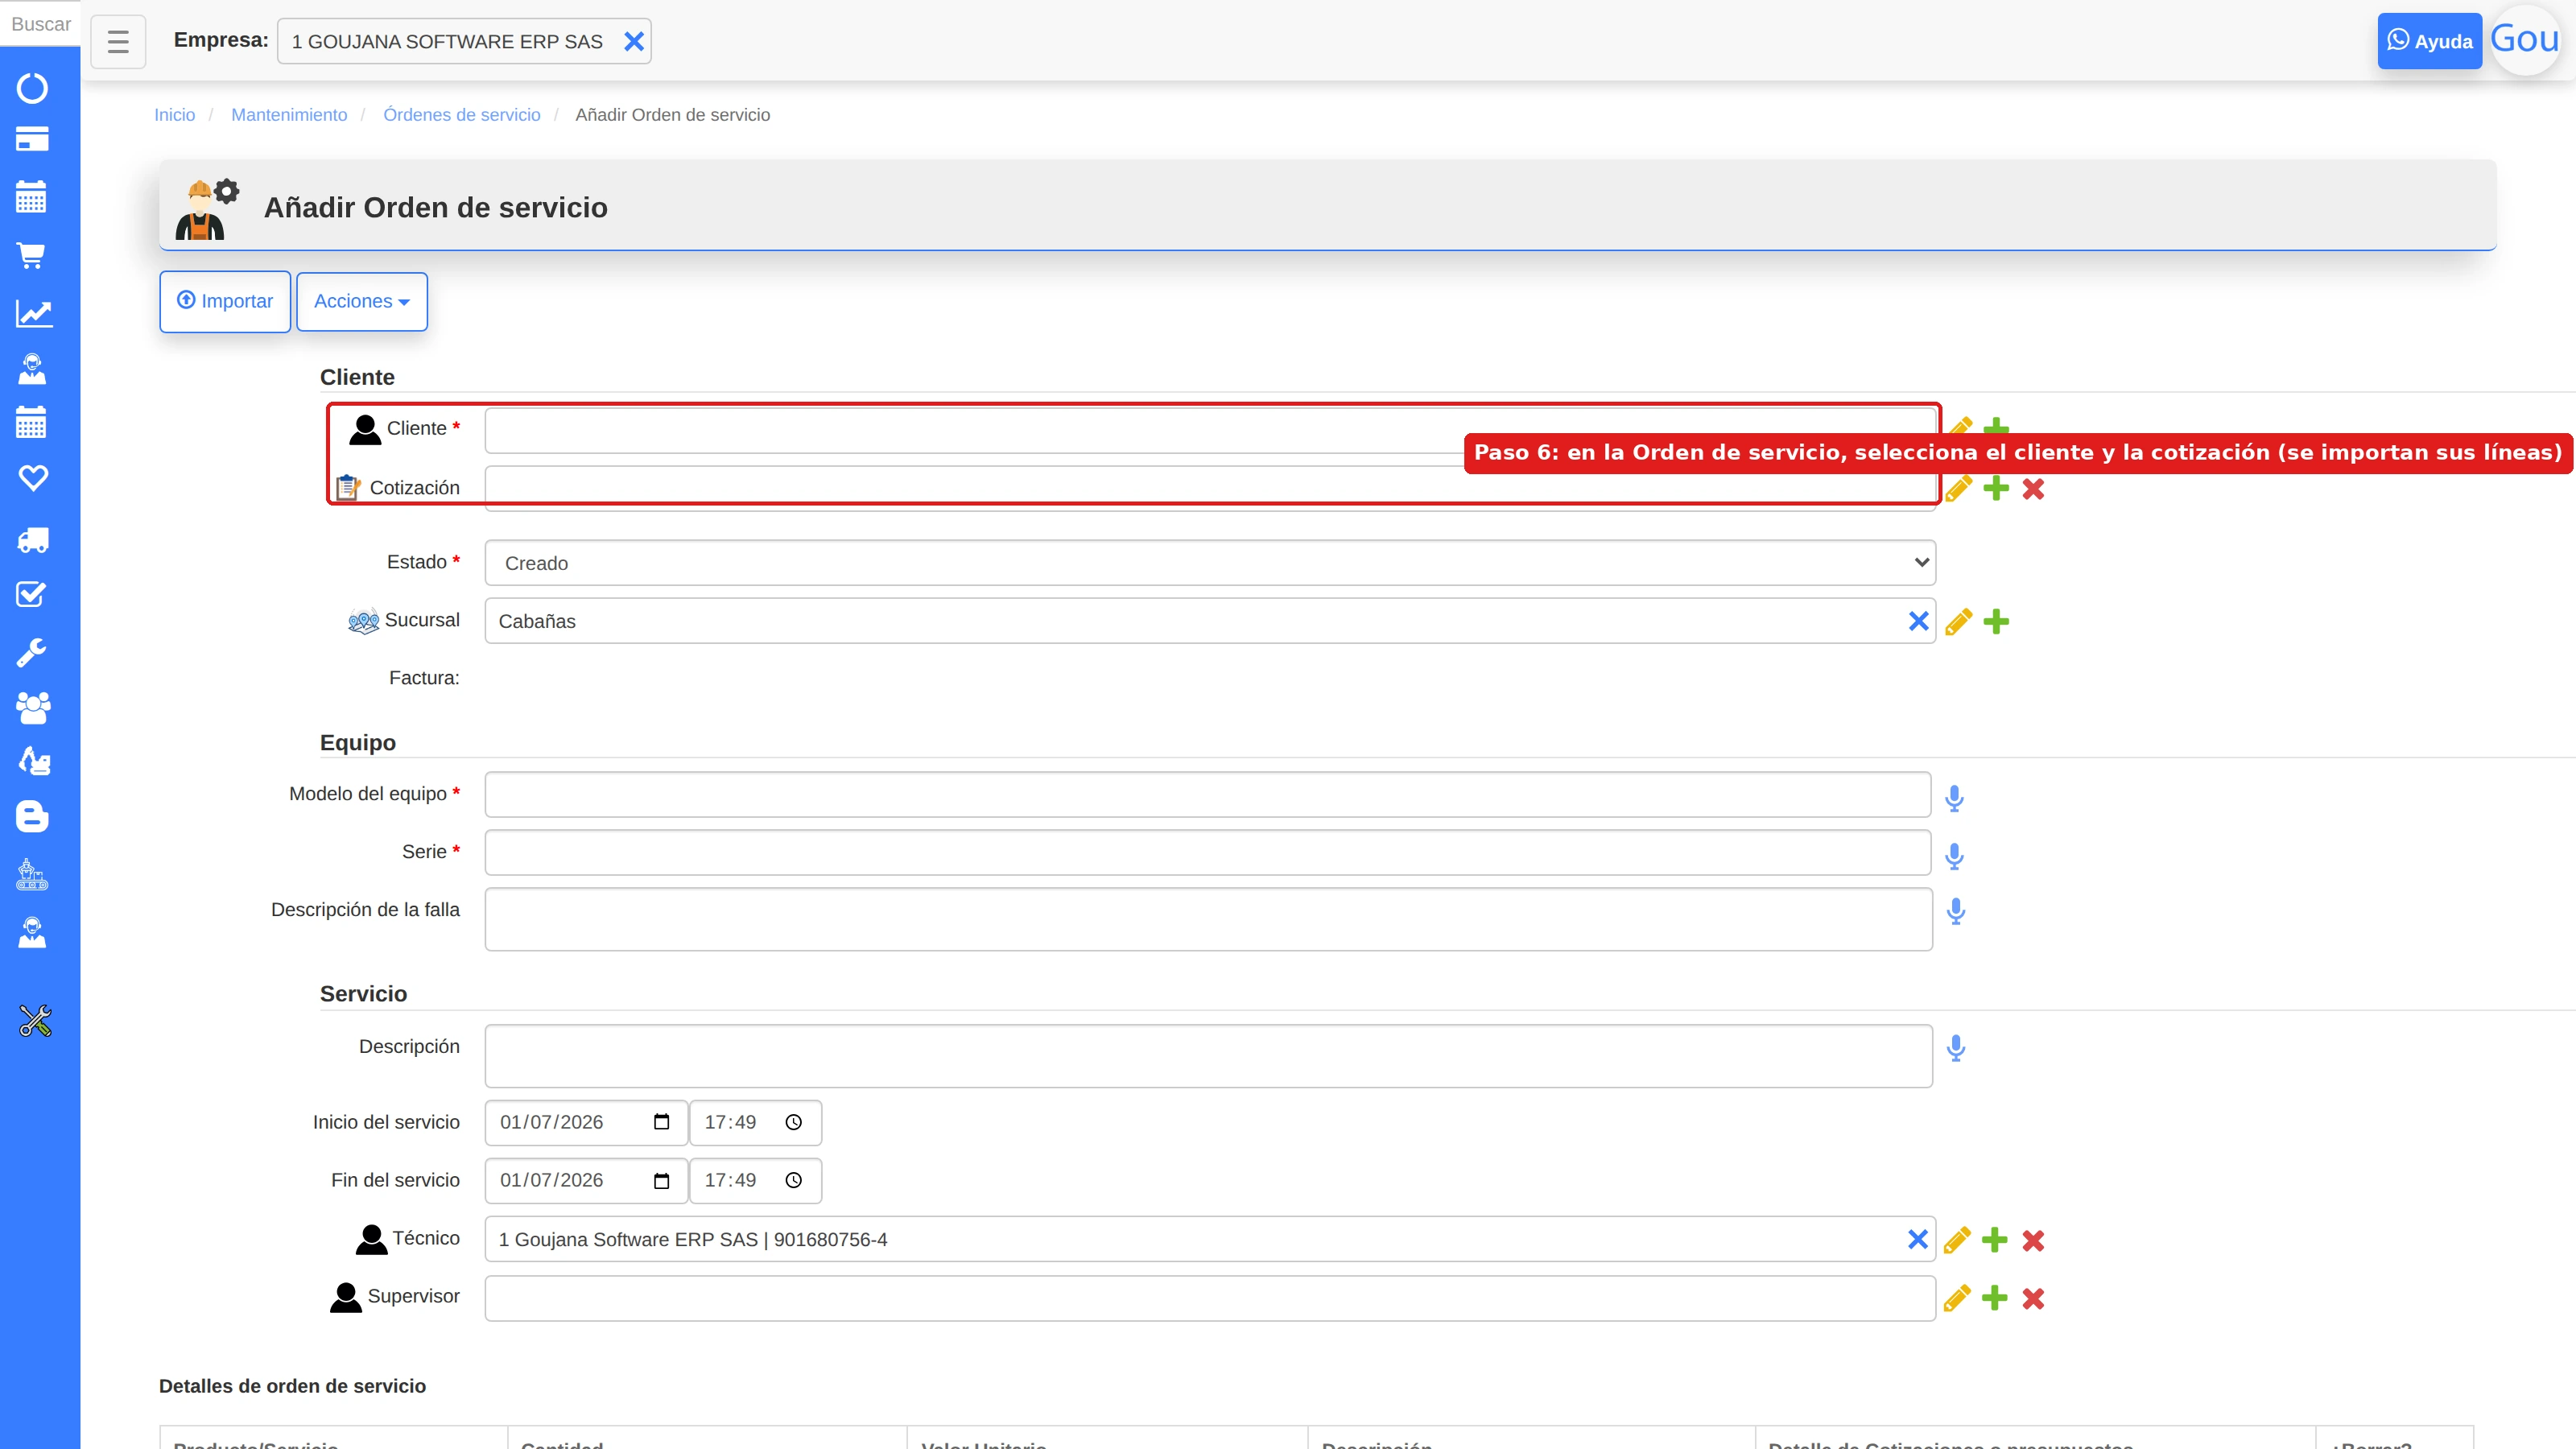Clear the Cabañas Sucursal selection
The width and height of the screenshot is (2576, 1449).
coord(1918,621)
